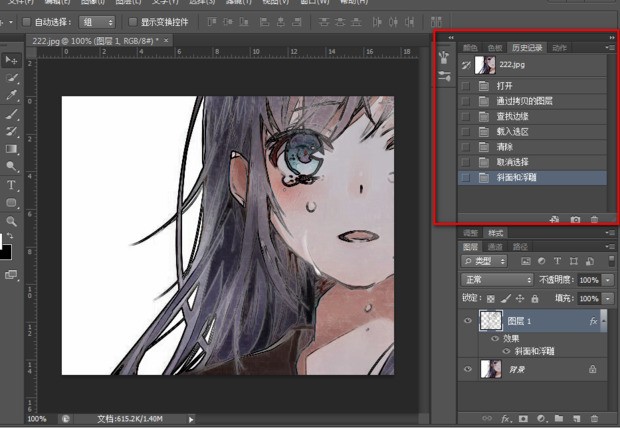Select the Type (T) tool
Screen dimensions: 620x428
point(12,186)
